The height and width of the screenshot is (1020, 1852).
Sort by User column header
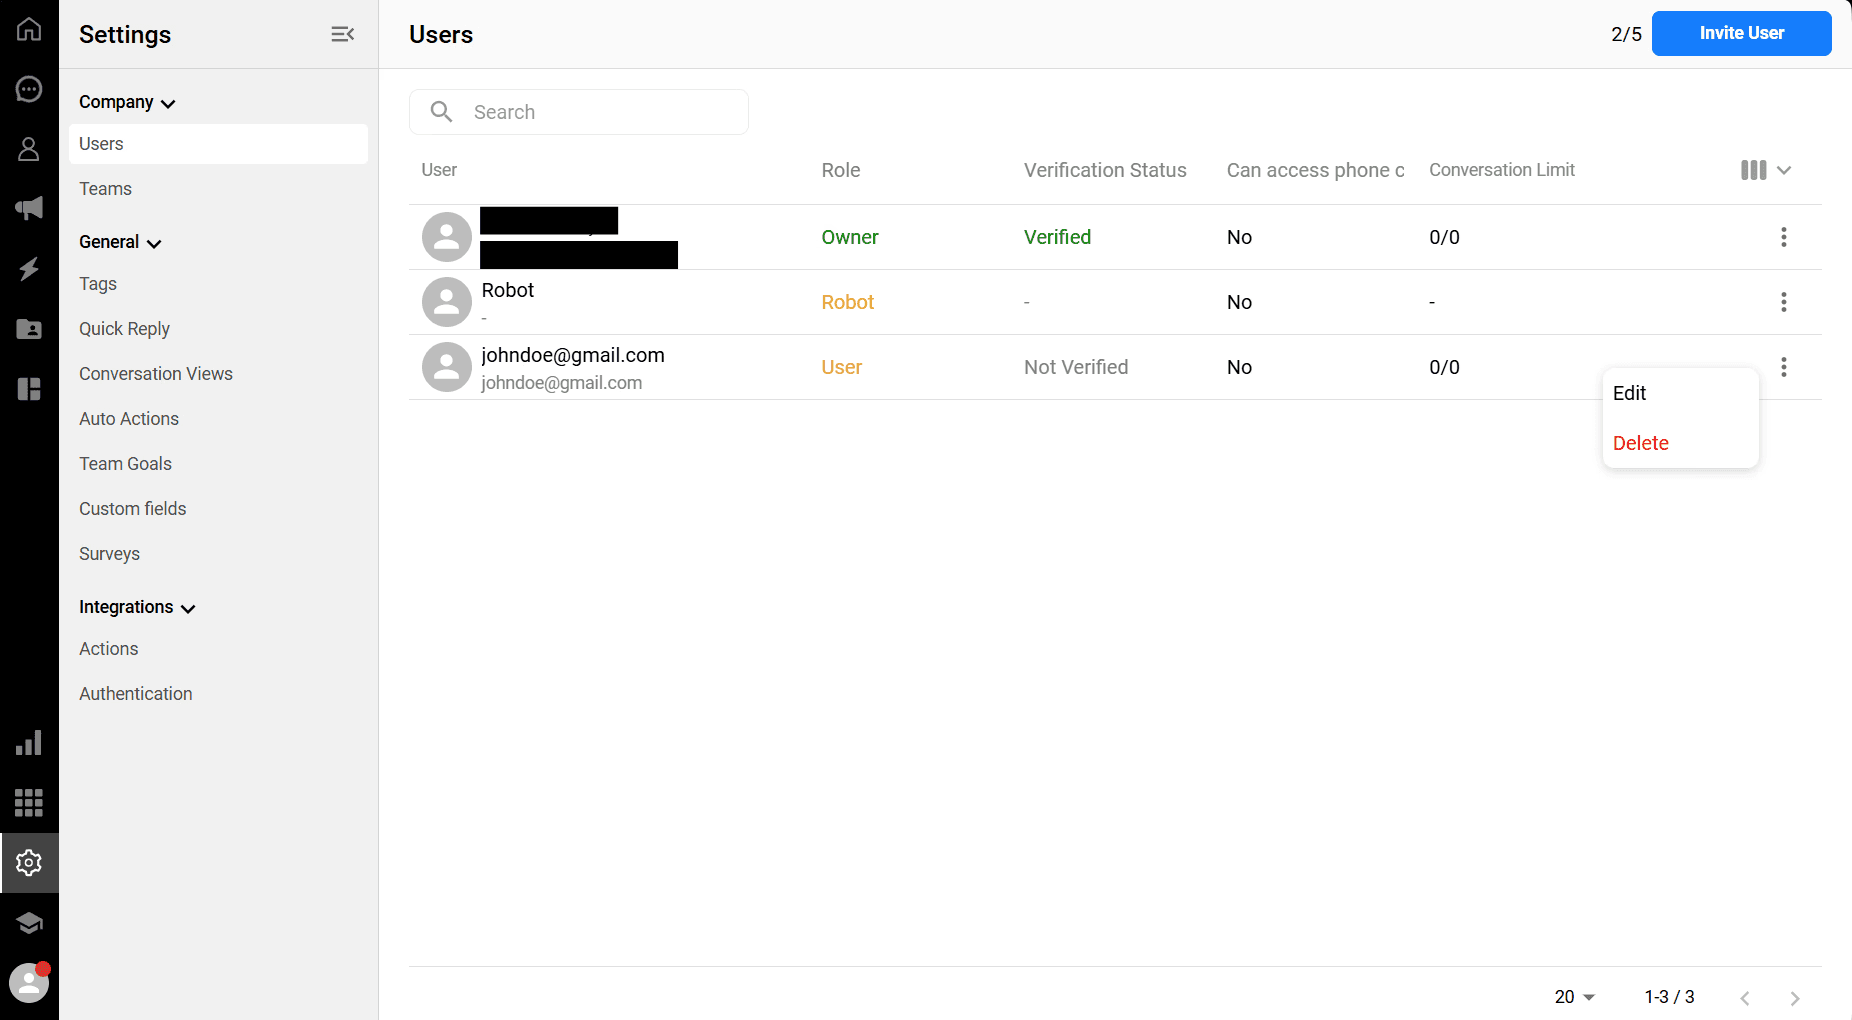(x=439, y=170)
